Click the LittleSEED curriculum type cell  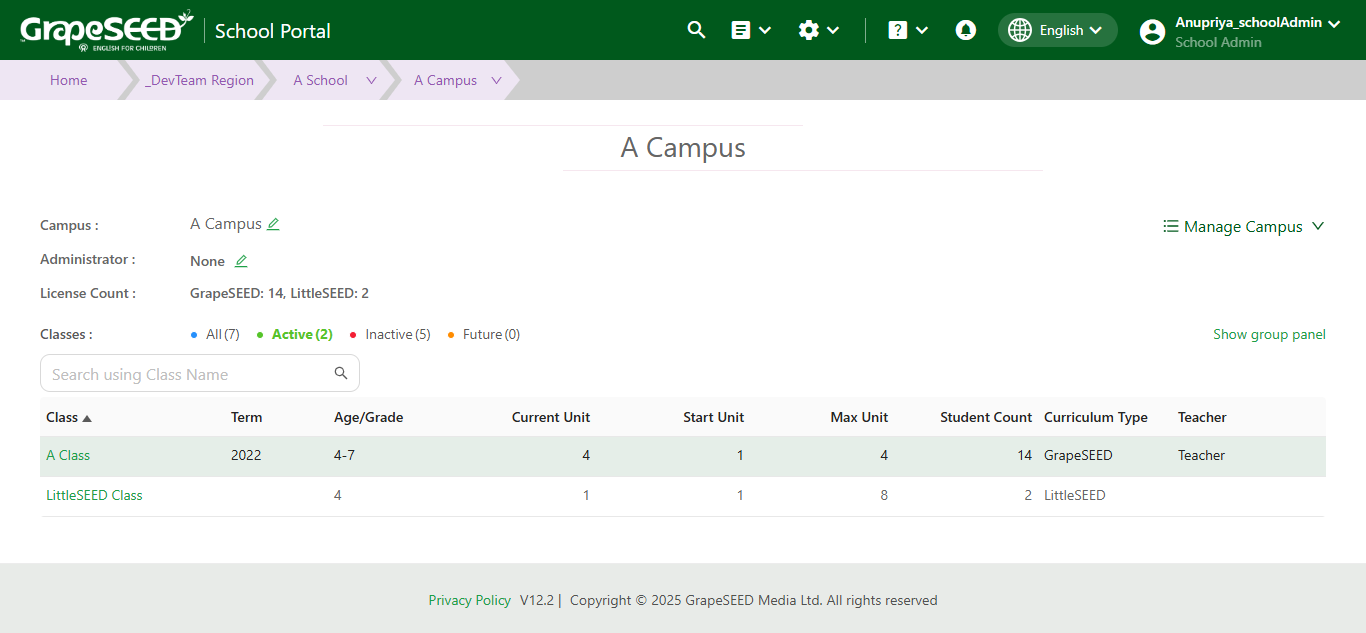[1075, 495]
